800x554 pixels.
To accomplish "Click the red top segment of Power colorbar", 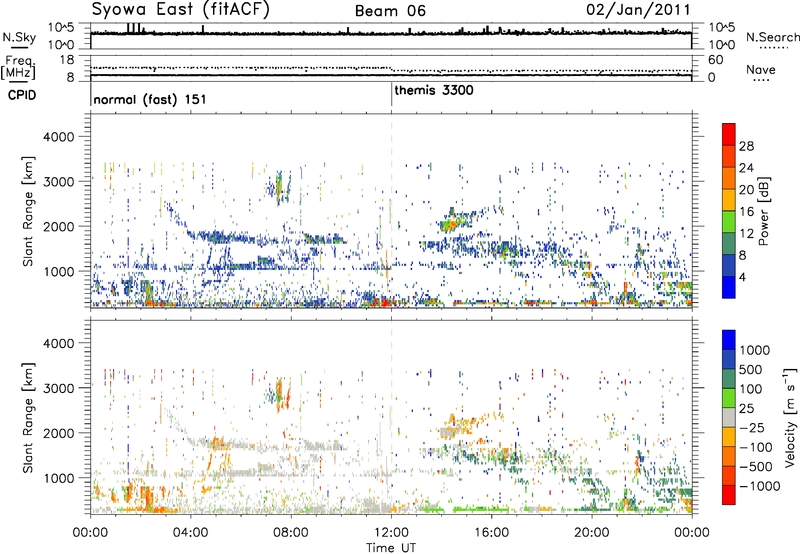I will coord(729,134).
